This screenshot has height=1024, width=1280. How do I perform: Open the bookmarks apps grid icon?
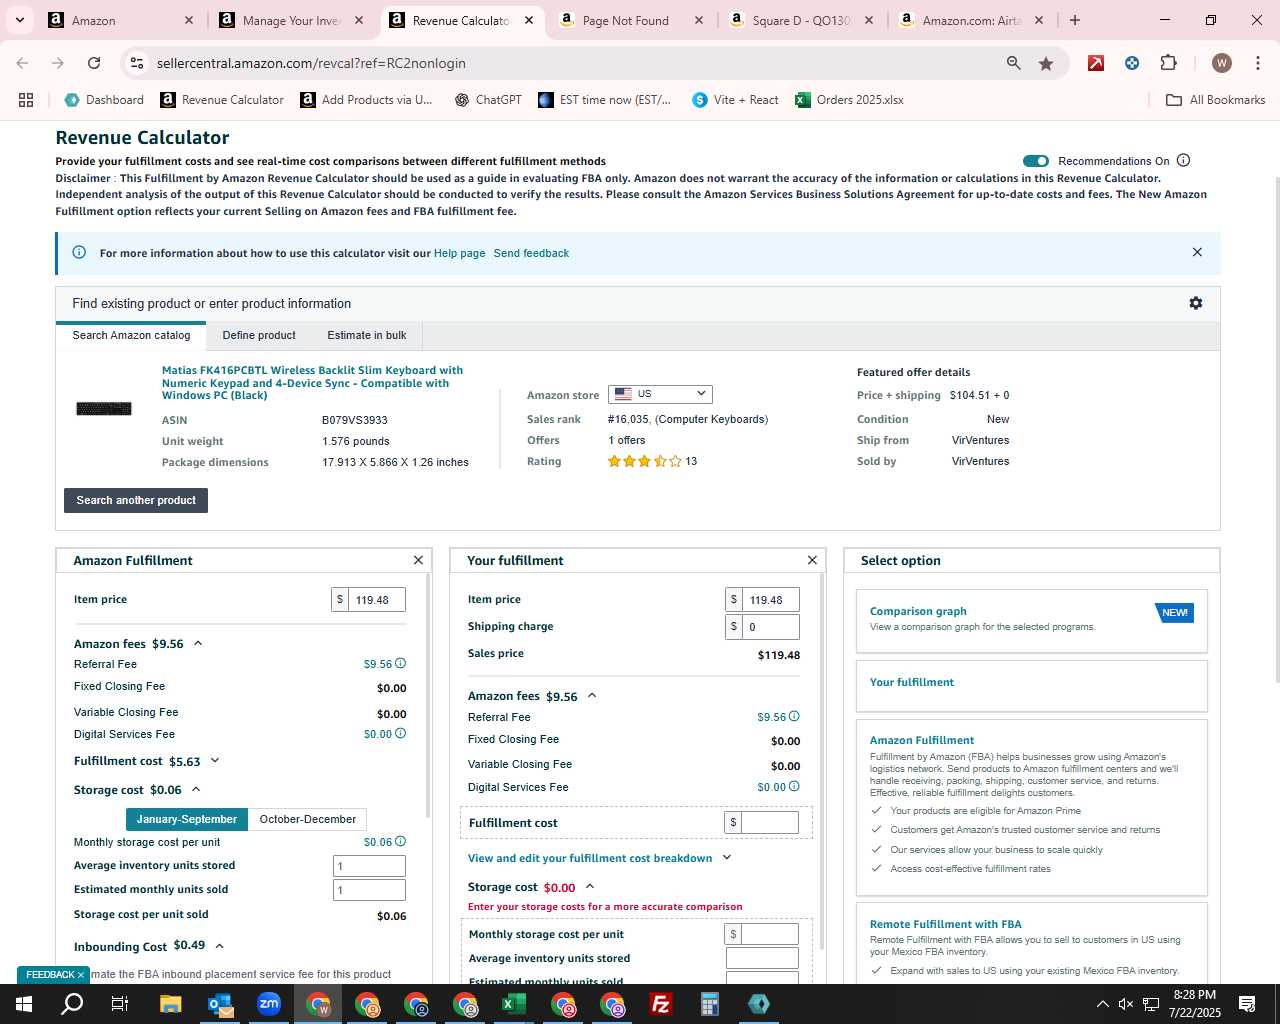coord(26,100)
